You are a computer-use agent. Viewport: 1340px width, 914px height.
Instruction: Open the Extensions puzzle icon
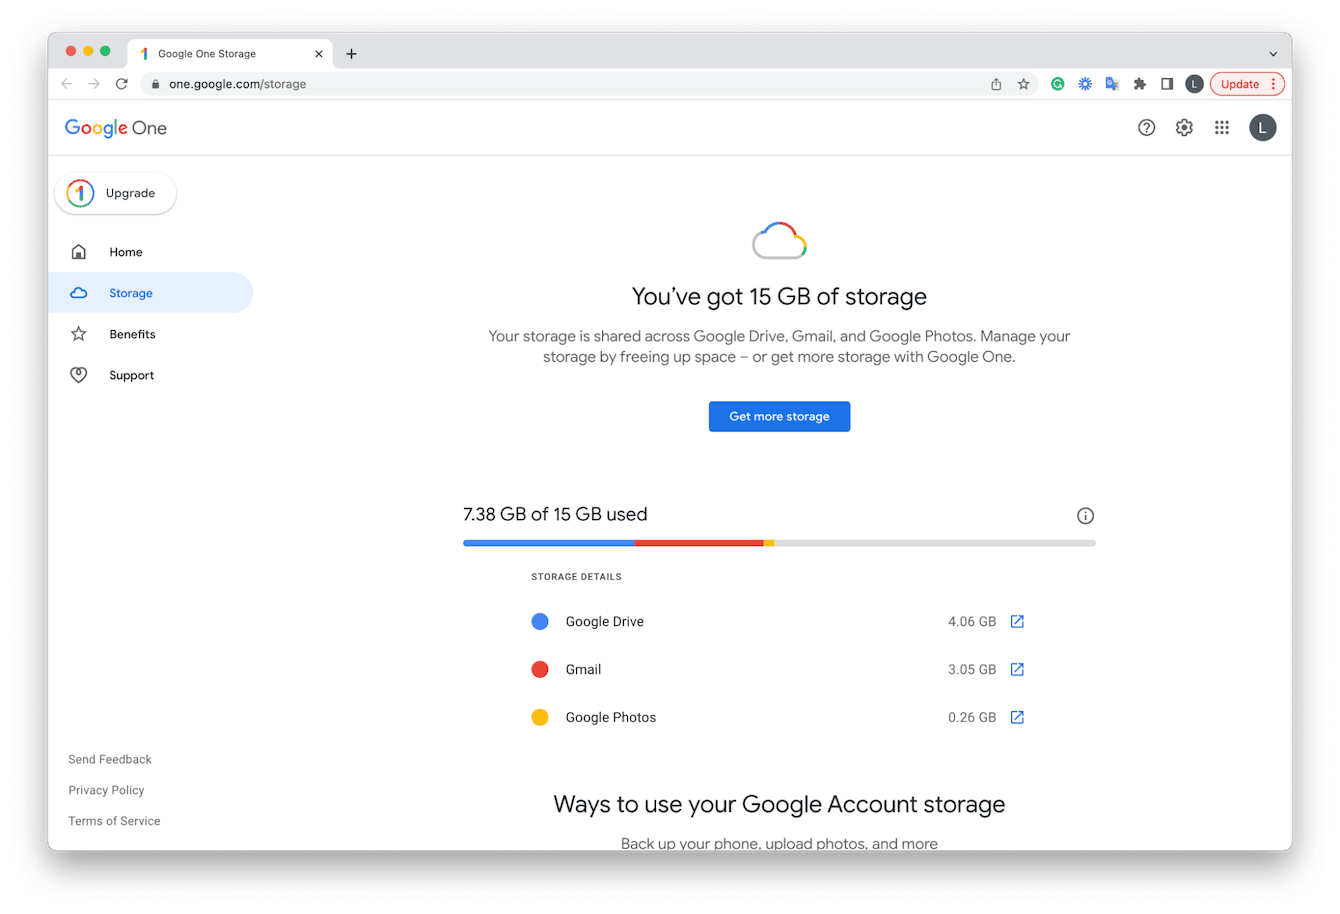1139,84
